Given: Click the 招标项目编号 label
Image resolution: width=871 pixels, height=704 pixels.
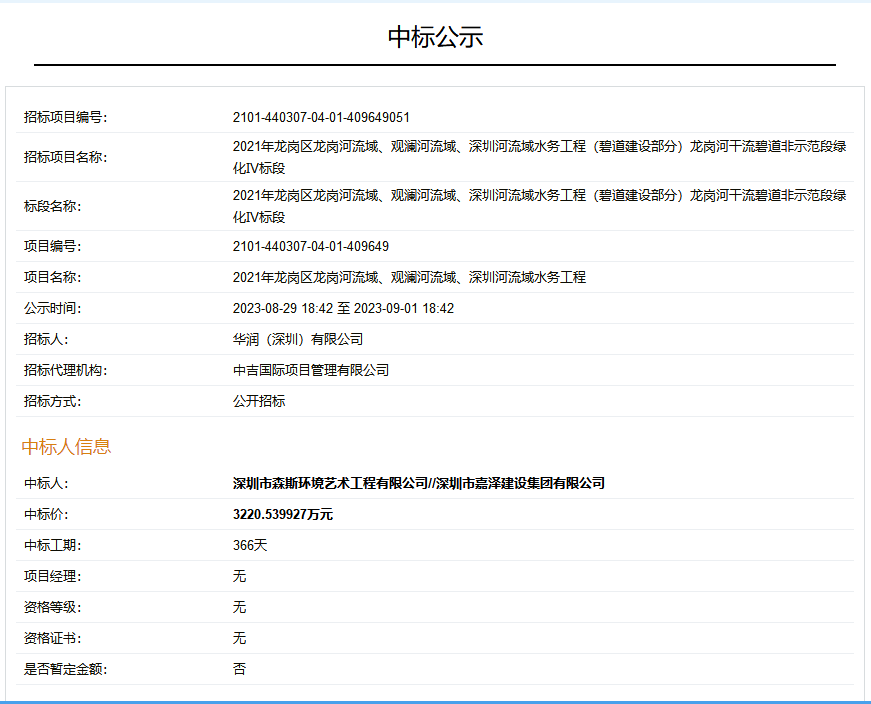Looking at the screenshot, I should tap(65, 117).
